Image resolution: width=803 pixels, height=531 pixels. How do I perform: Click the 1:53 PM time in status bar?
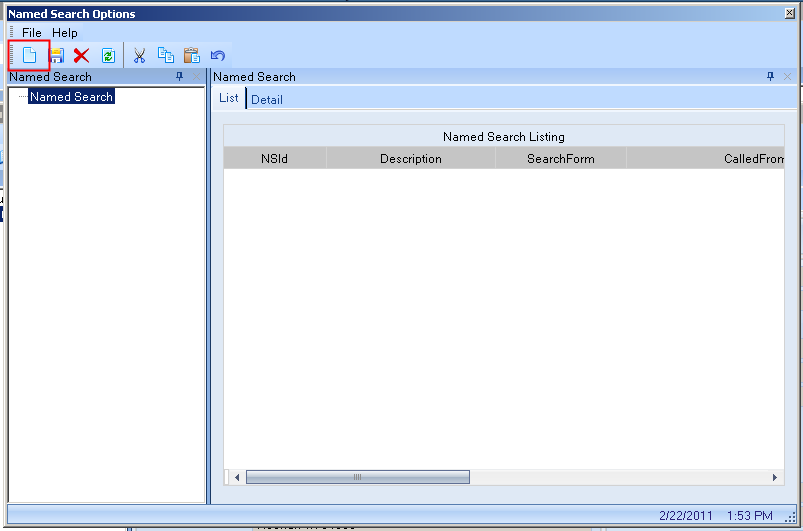pyautogui.click(x=750, y=516)
